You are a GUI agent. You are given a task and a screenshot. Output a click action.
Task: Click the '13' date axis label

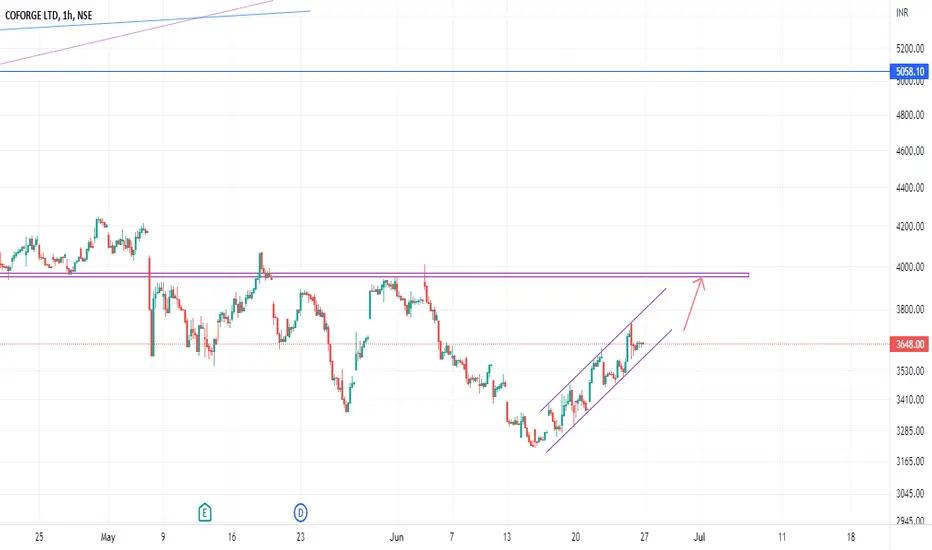pos(506,537)
